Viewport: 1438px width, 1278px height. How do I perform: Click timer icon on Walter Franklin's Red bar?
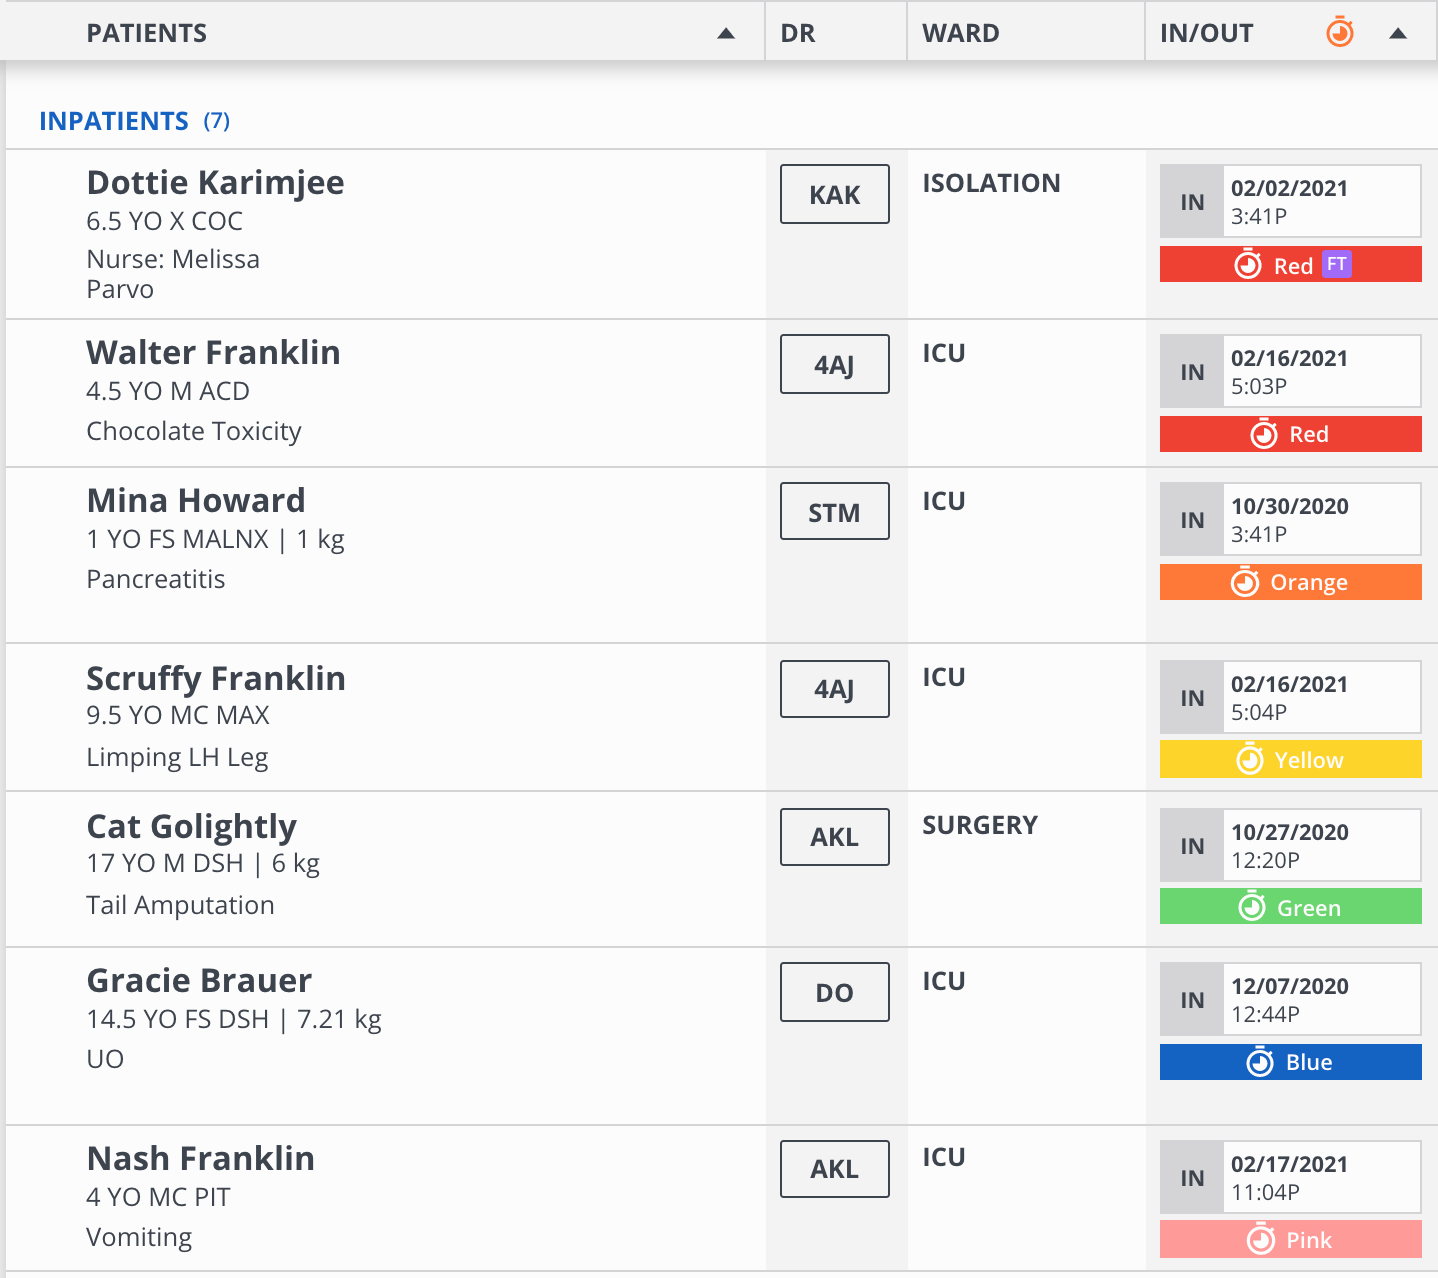point(1264,434)
